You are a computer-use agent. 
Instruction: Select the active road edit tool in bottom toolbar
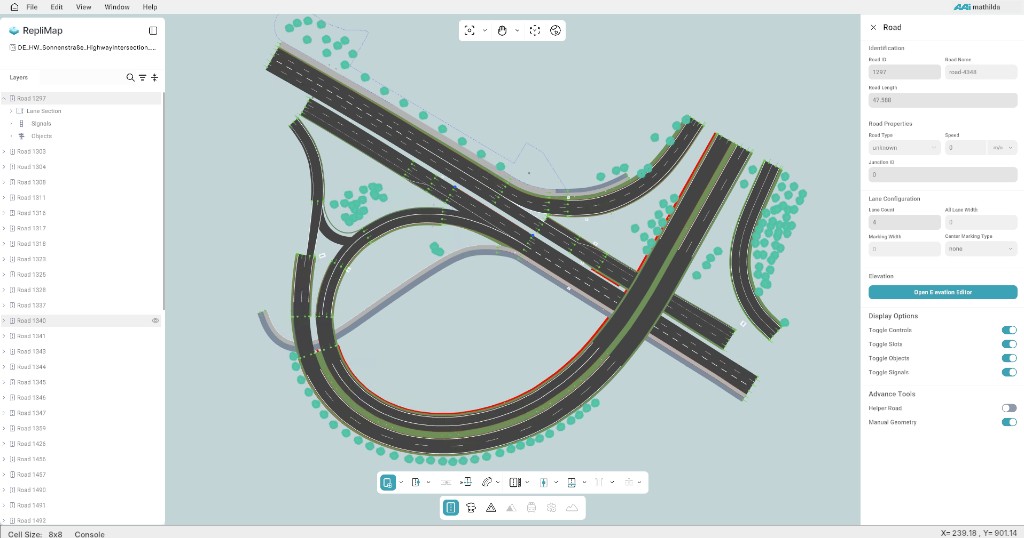[x=388, y=483]
